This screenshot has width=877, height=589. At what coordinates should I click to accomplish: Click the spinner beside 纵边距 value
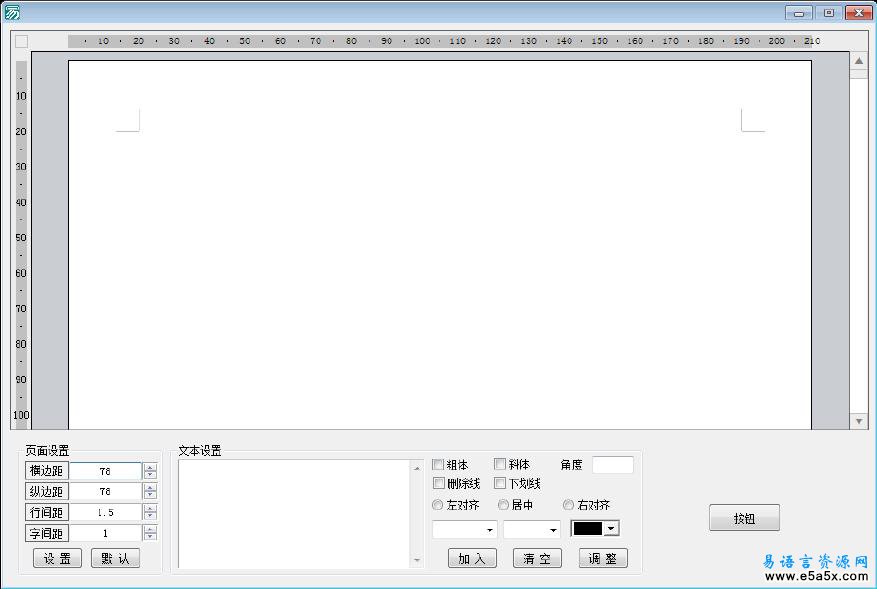tap(150, 492)
